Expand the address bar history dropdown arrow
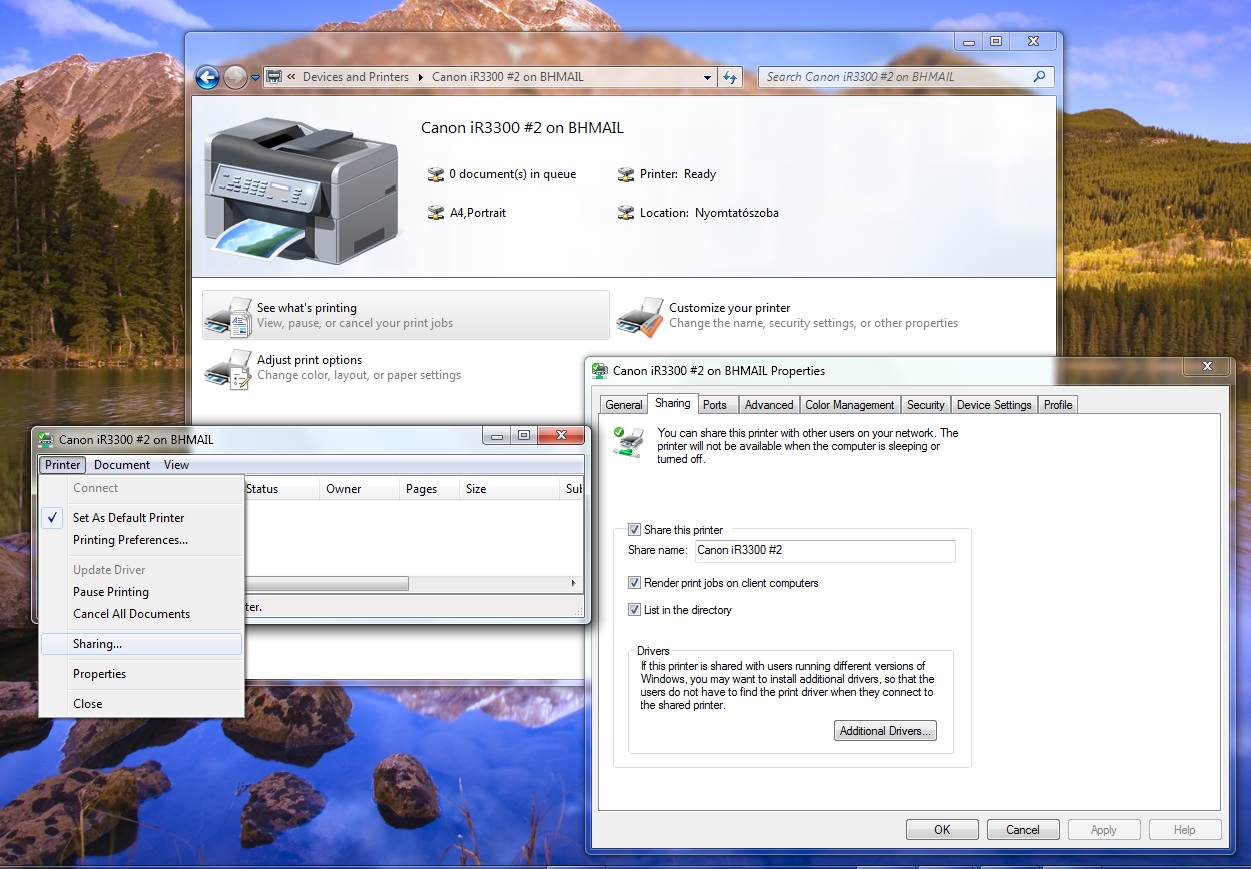 [707, 77]
